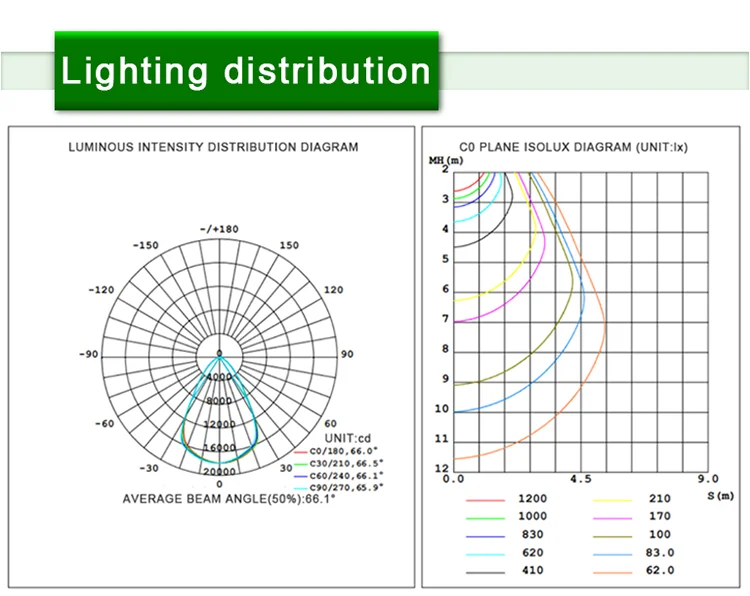Click the UNIT:cd label near polar chart
The height and width of the screenshot is (596, 750).
click(349, 438)
